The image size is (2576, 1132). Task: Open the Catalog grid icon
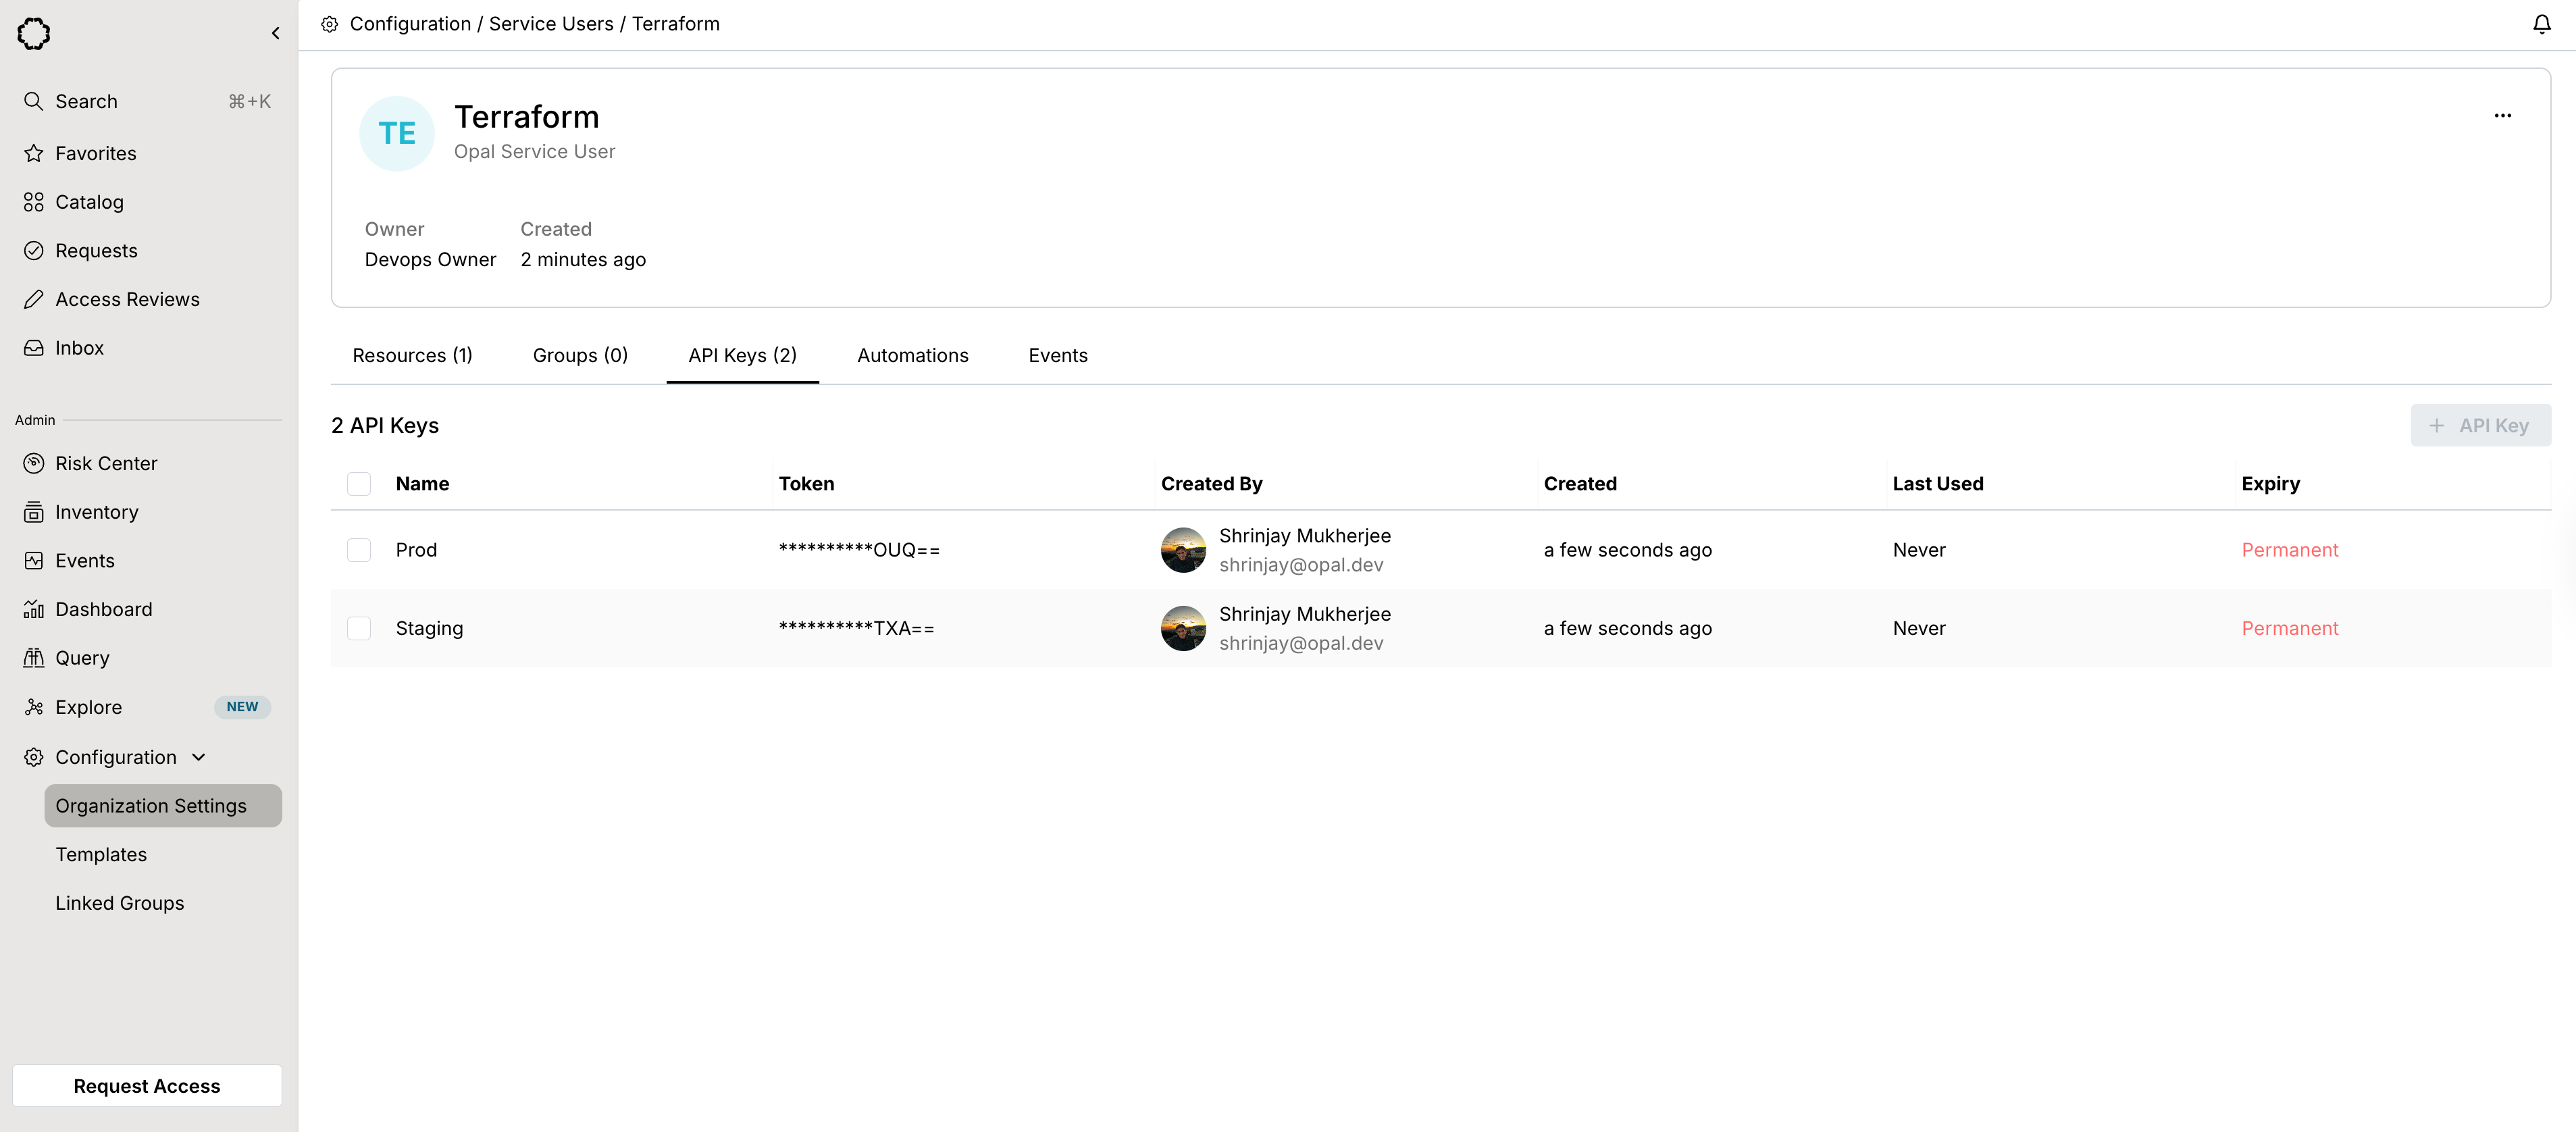click(x=34, y=202)
